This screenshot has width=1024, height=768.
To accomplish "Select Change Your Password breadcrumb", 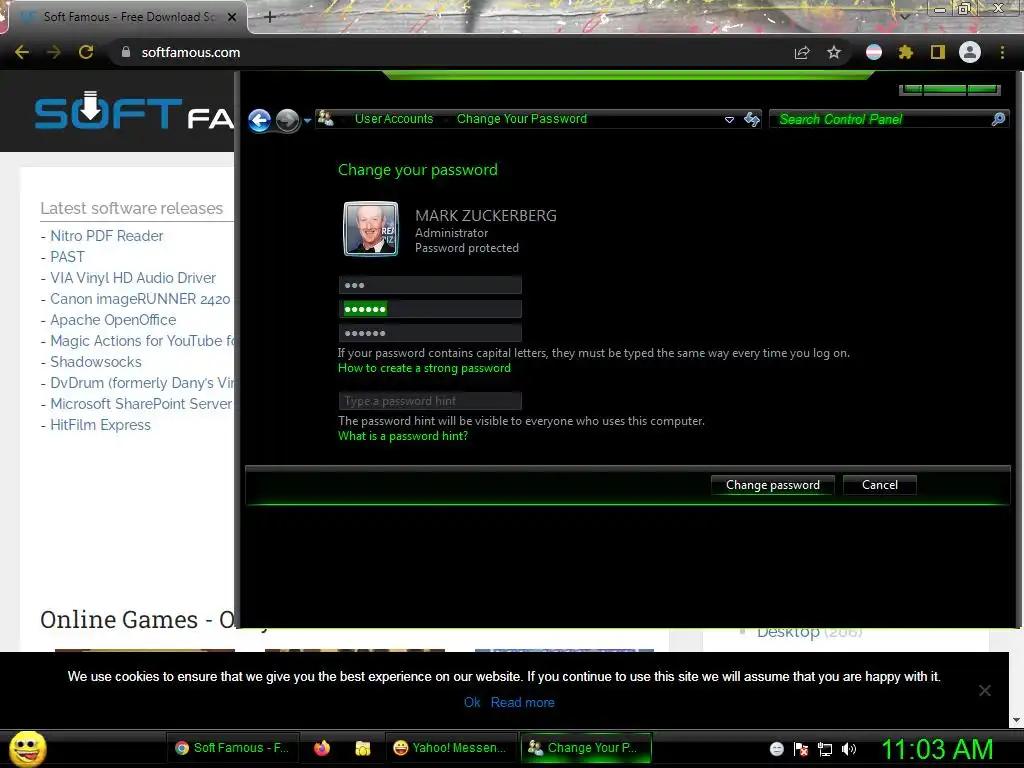I will [x=522, y=119].
